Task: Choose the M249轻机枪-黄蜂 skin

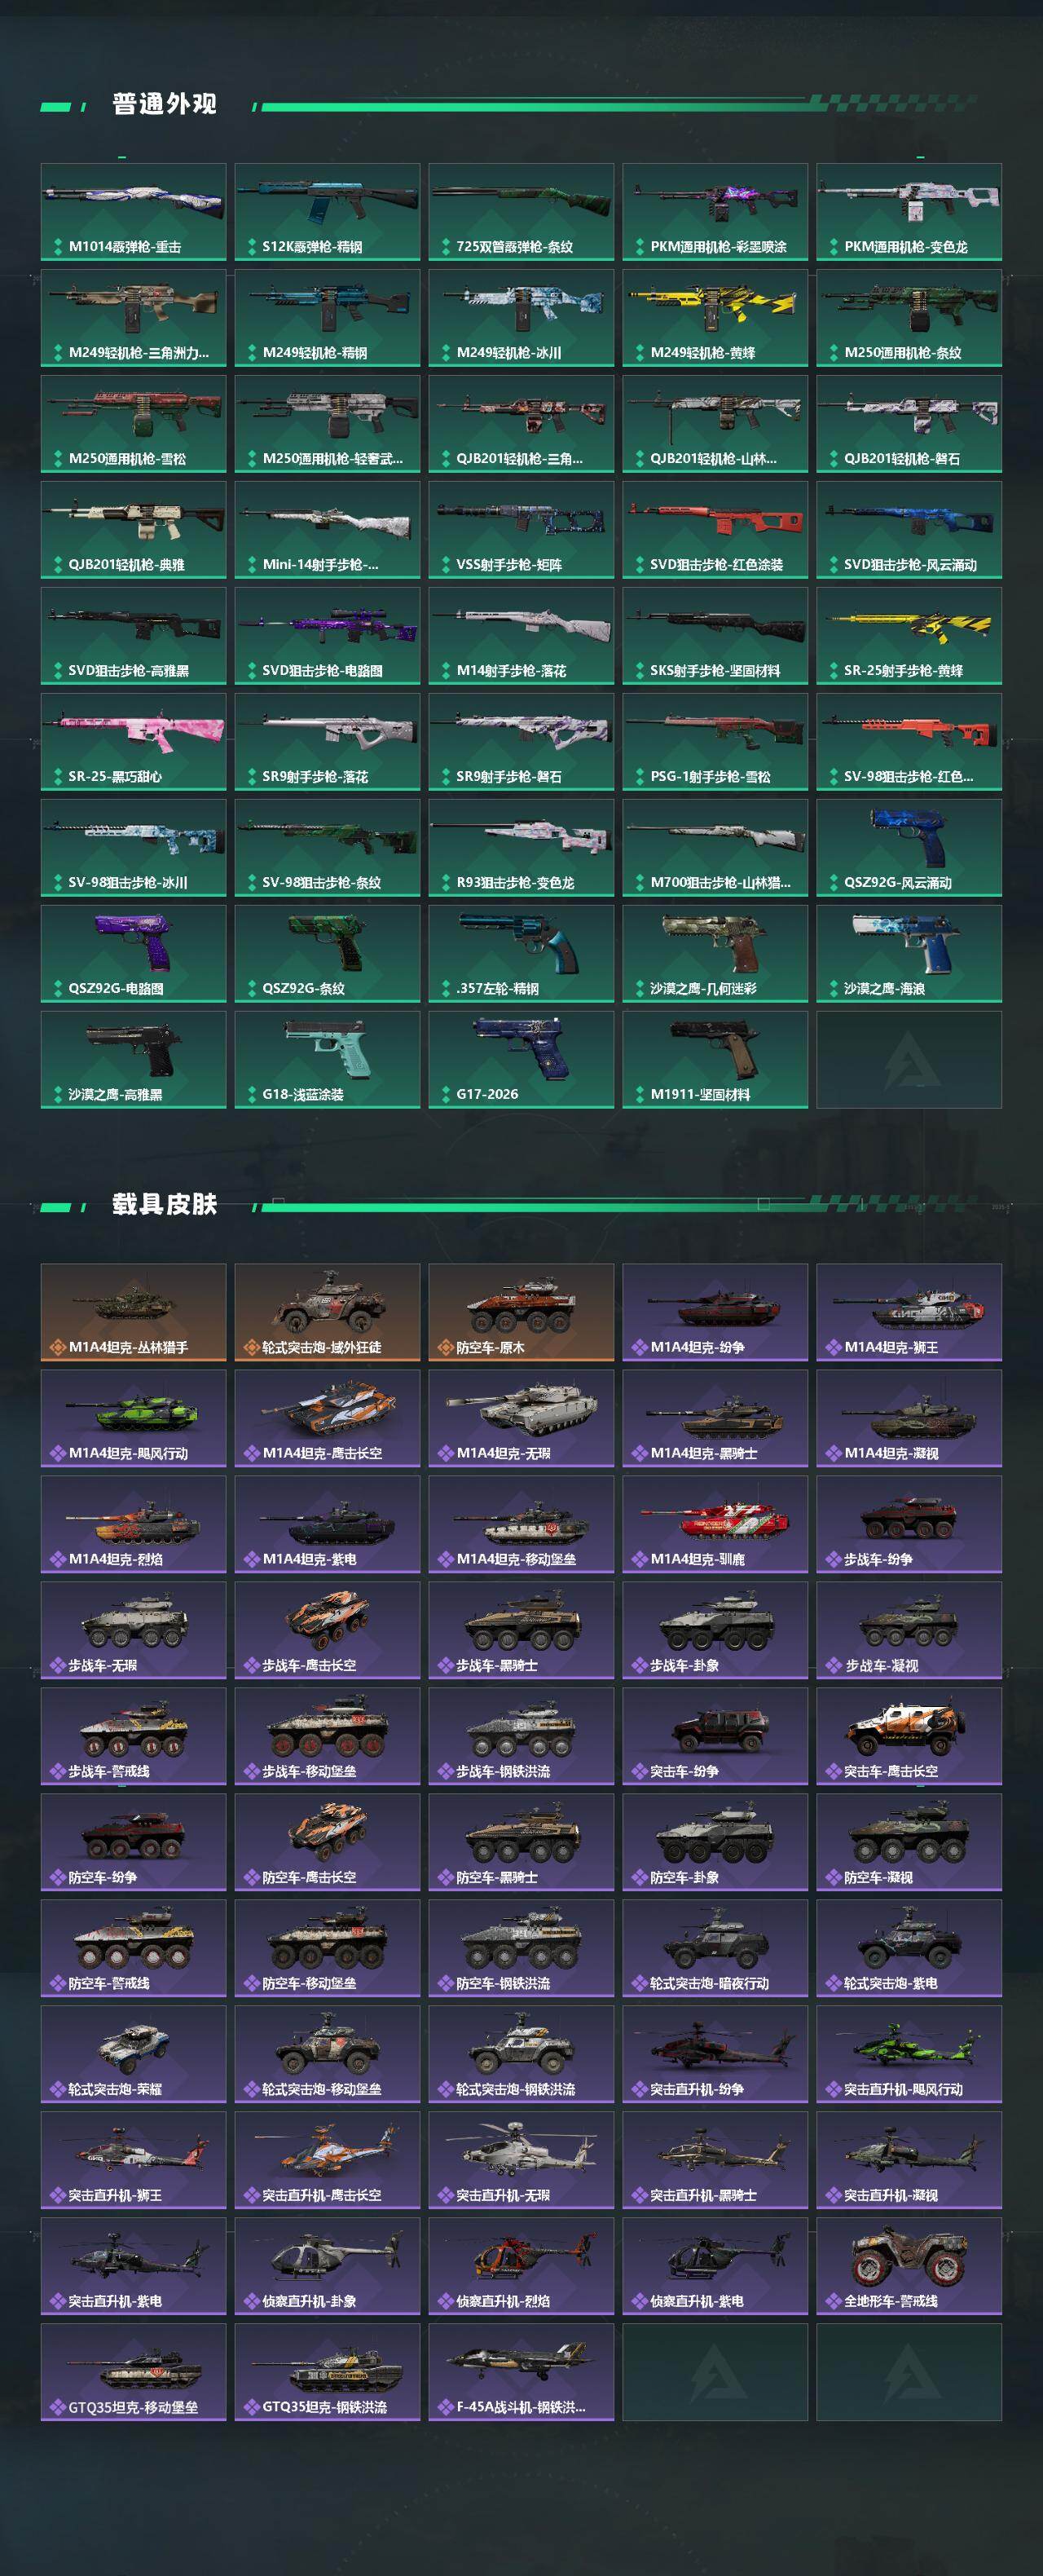Action: [715, 318]
